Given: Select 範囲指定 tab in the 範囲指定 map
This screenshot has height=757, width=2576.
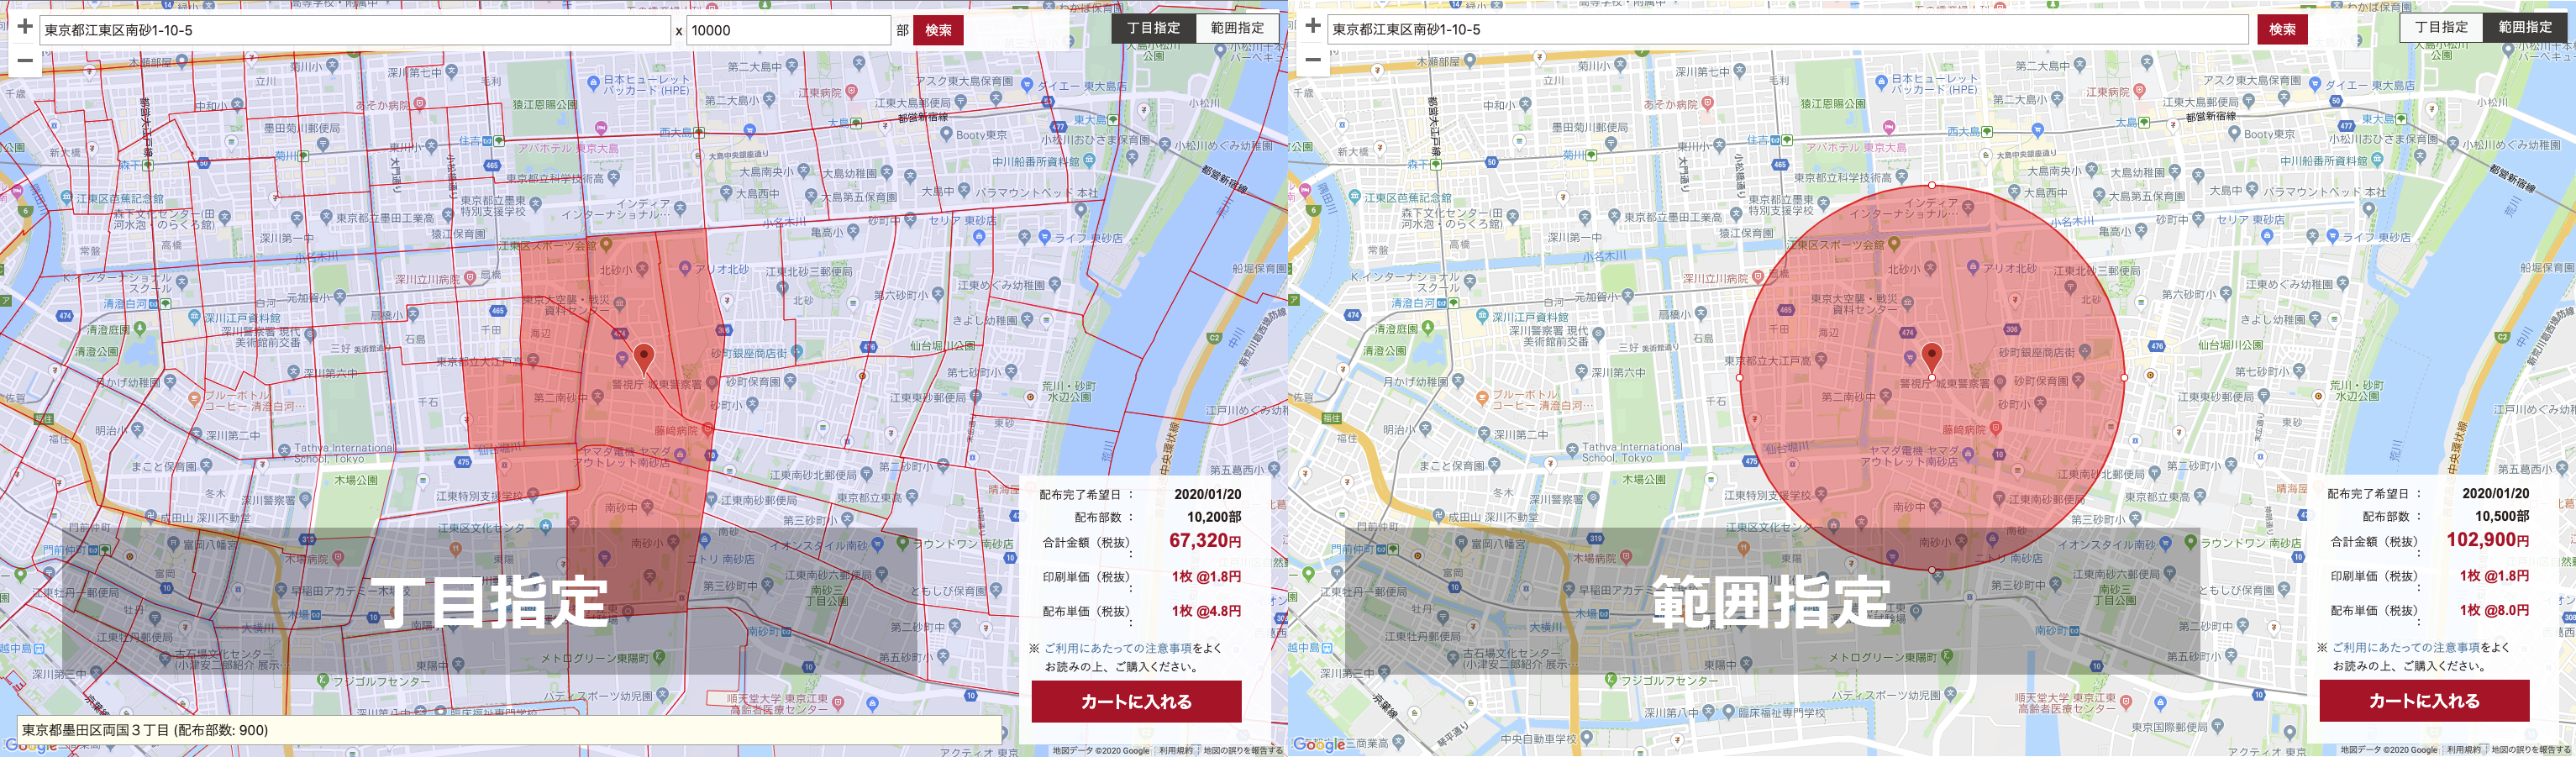Looking at the screenshot, I should click(2525, 27).
